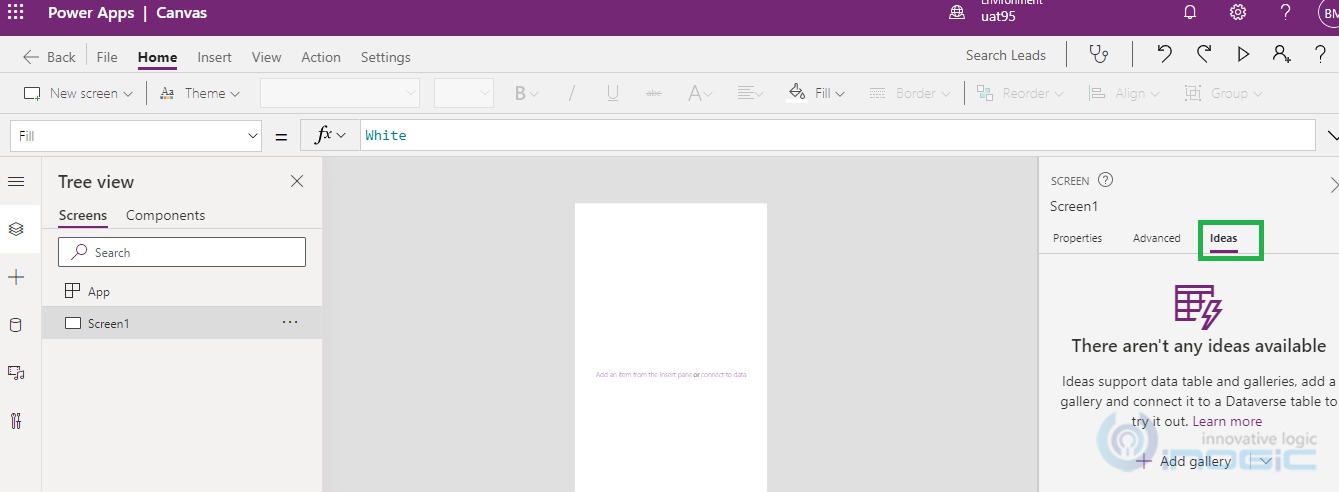This screenshot has width=1339, height=492.
Task: Open the Settings menu tab
Action: click(386, 57)
